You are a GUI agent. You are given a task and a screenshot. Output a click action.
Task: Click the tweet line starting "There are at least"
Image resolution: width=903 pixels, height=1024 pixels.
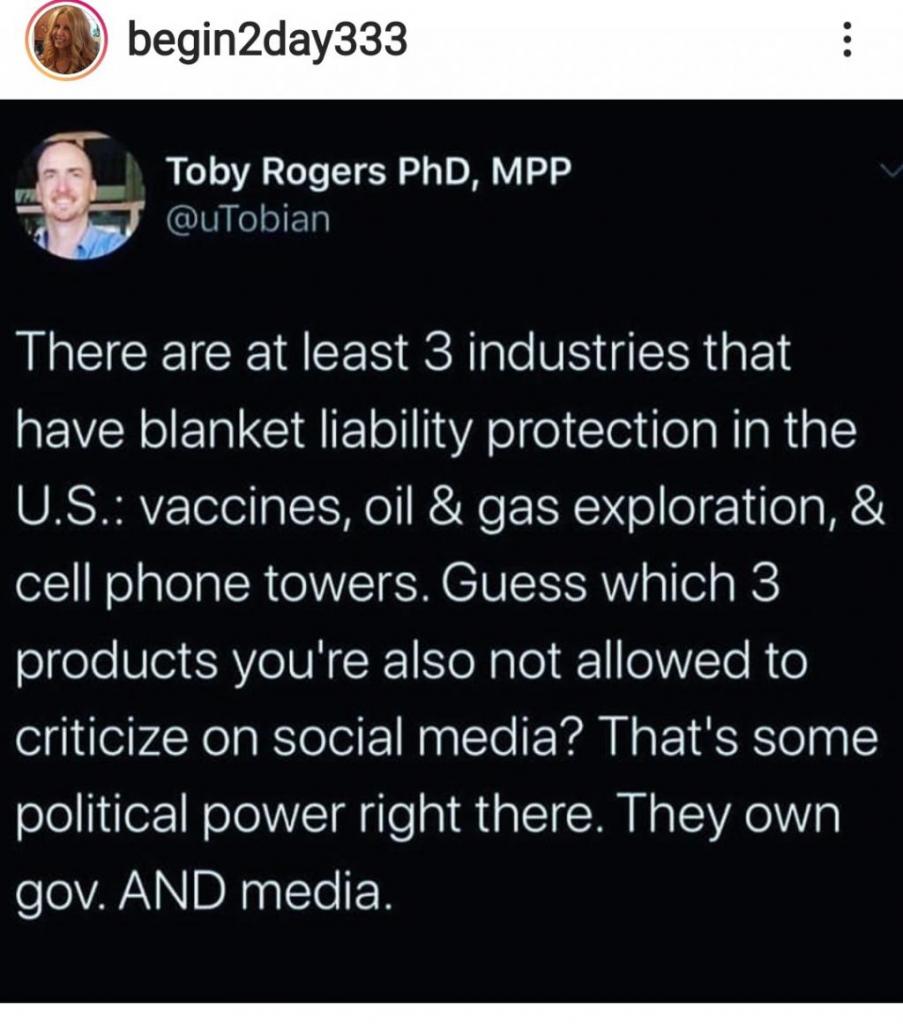[407, 355]
